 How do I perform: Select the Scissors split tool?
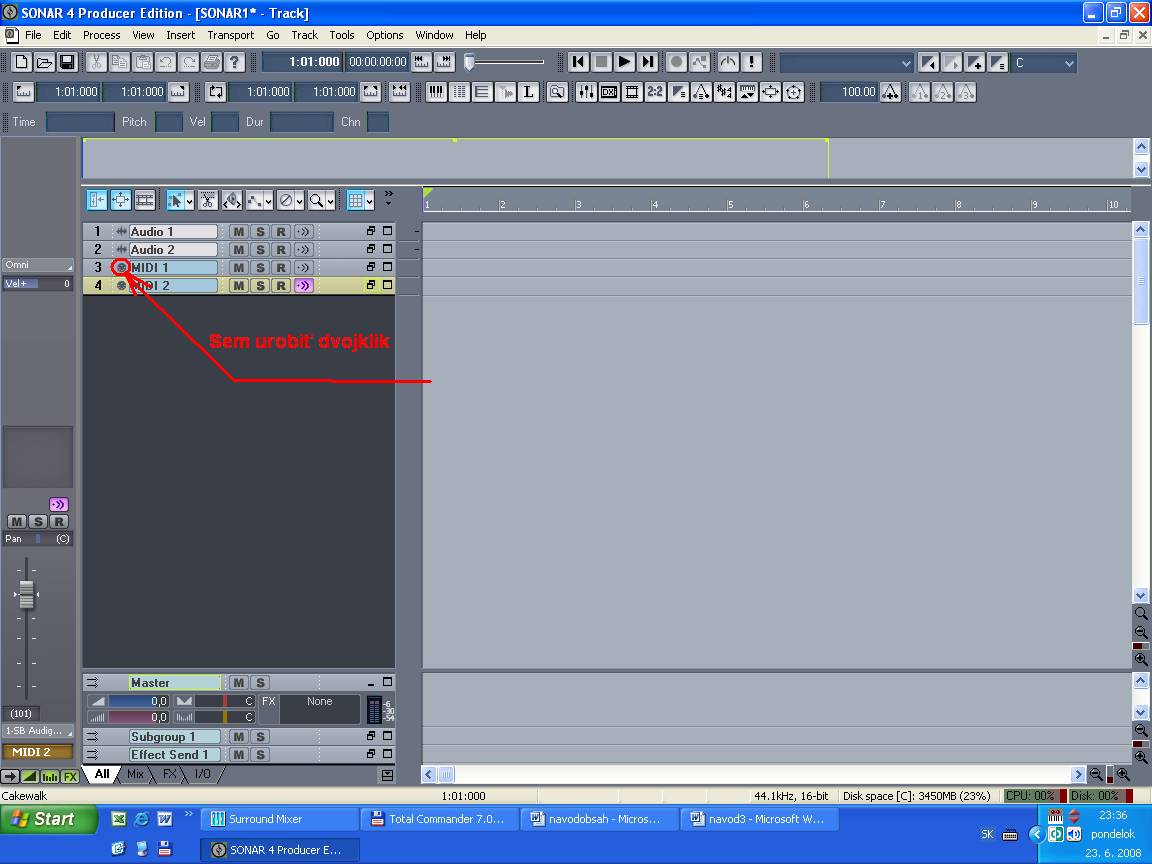coord(208,200)
